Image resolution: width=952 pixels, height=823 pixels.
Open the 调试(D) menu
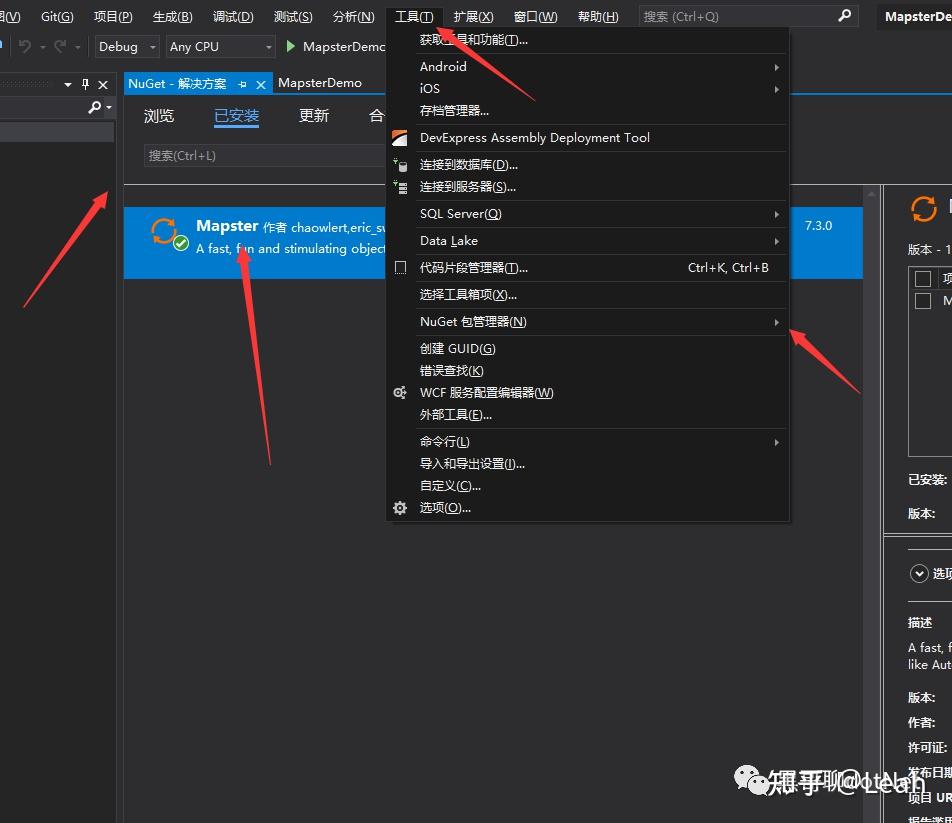[233, 16]
